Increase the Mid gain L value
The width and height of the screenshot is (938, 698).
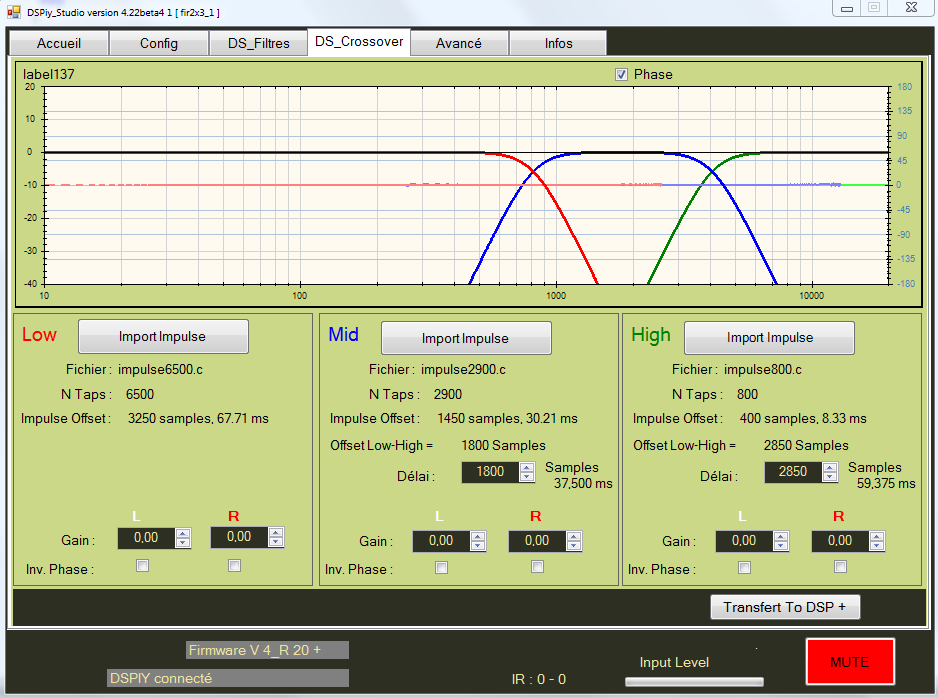478,536
